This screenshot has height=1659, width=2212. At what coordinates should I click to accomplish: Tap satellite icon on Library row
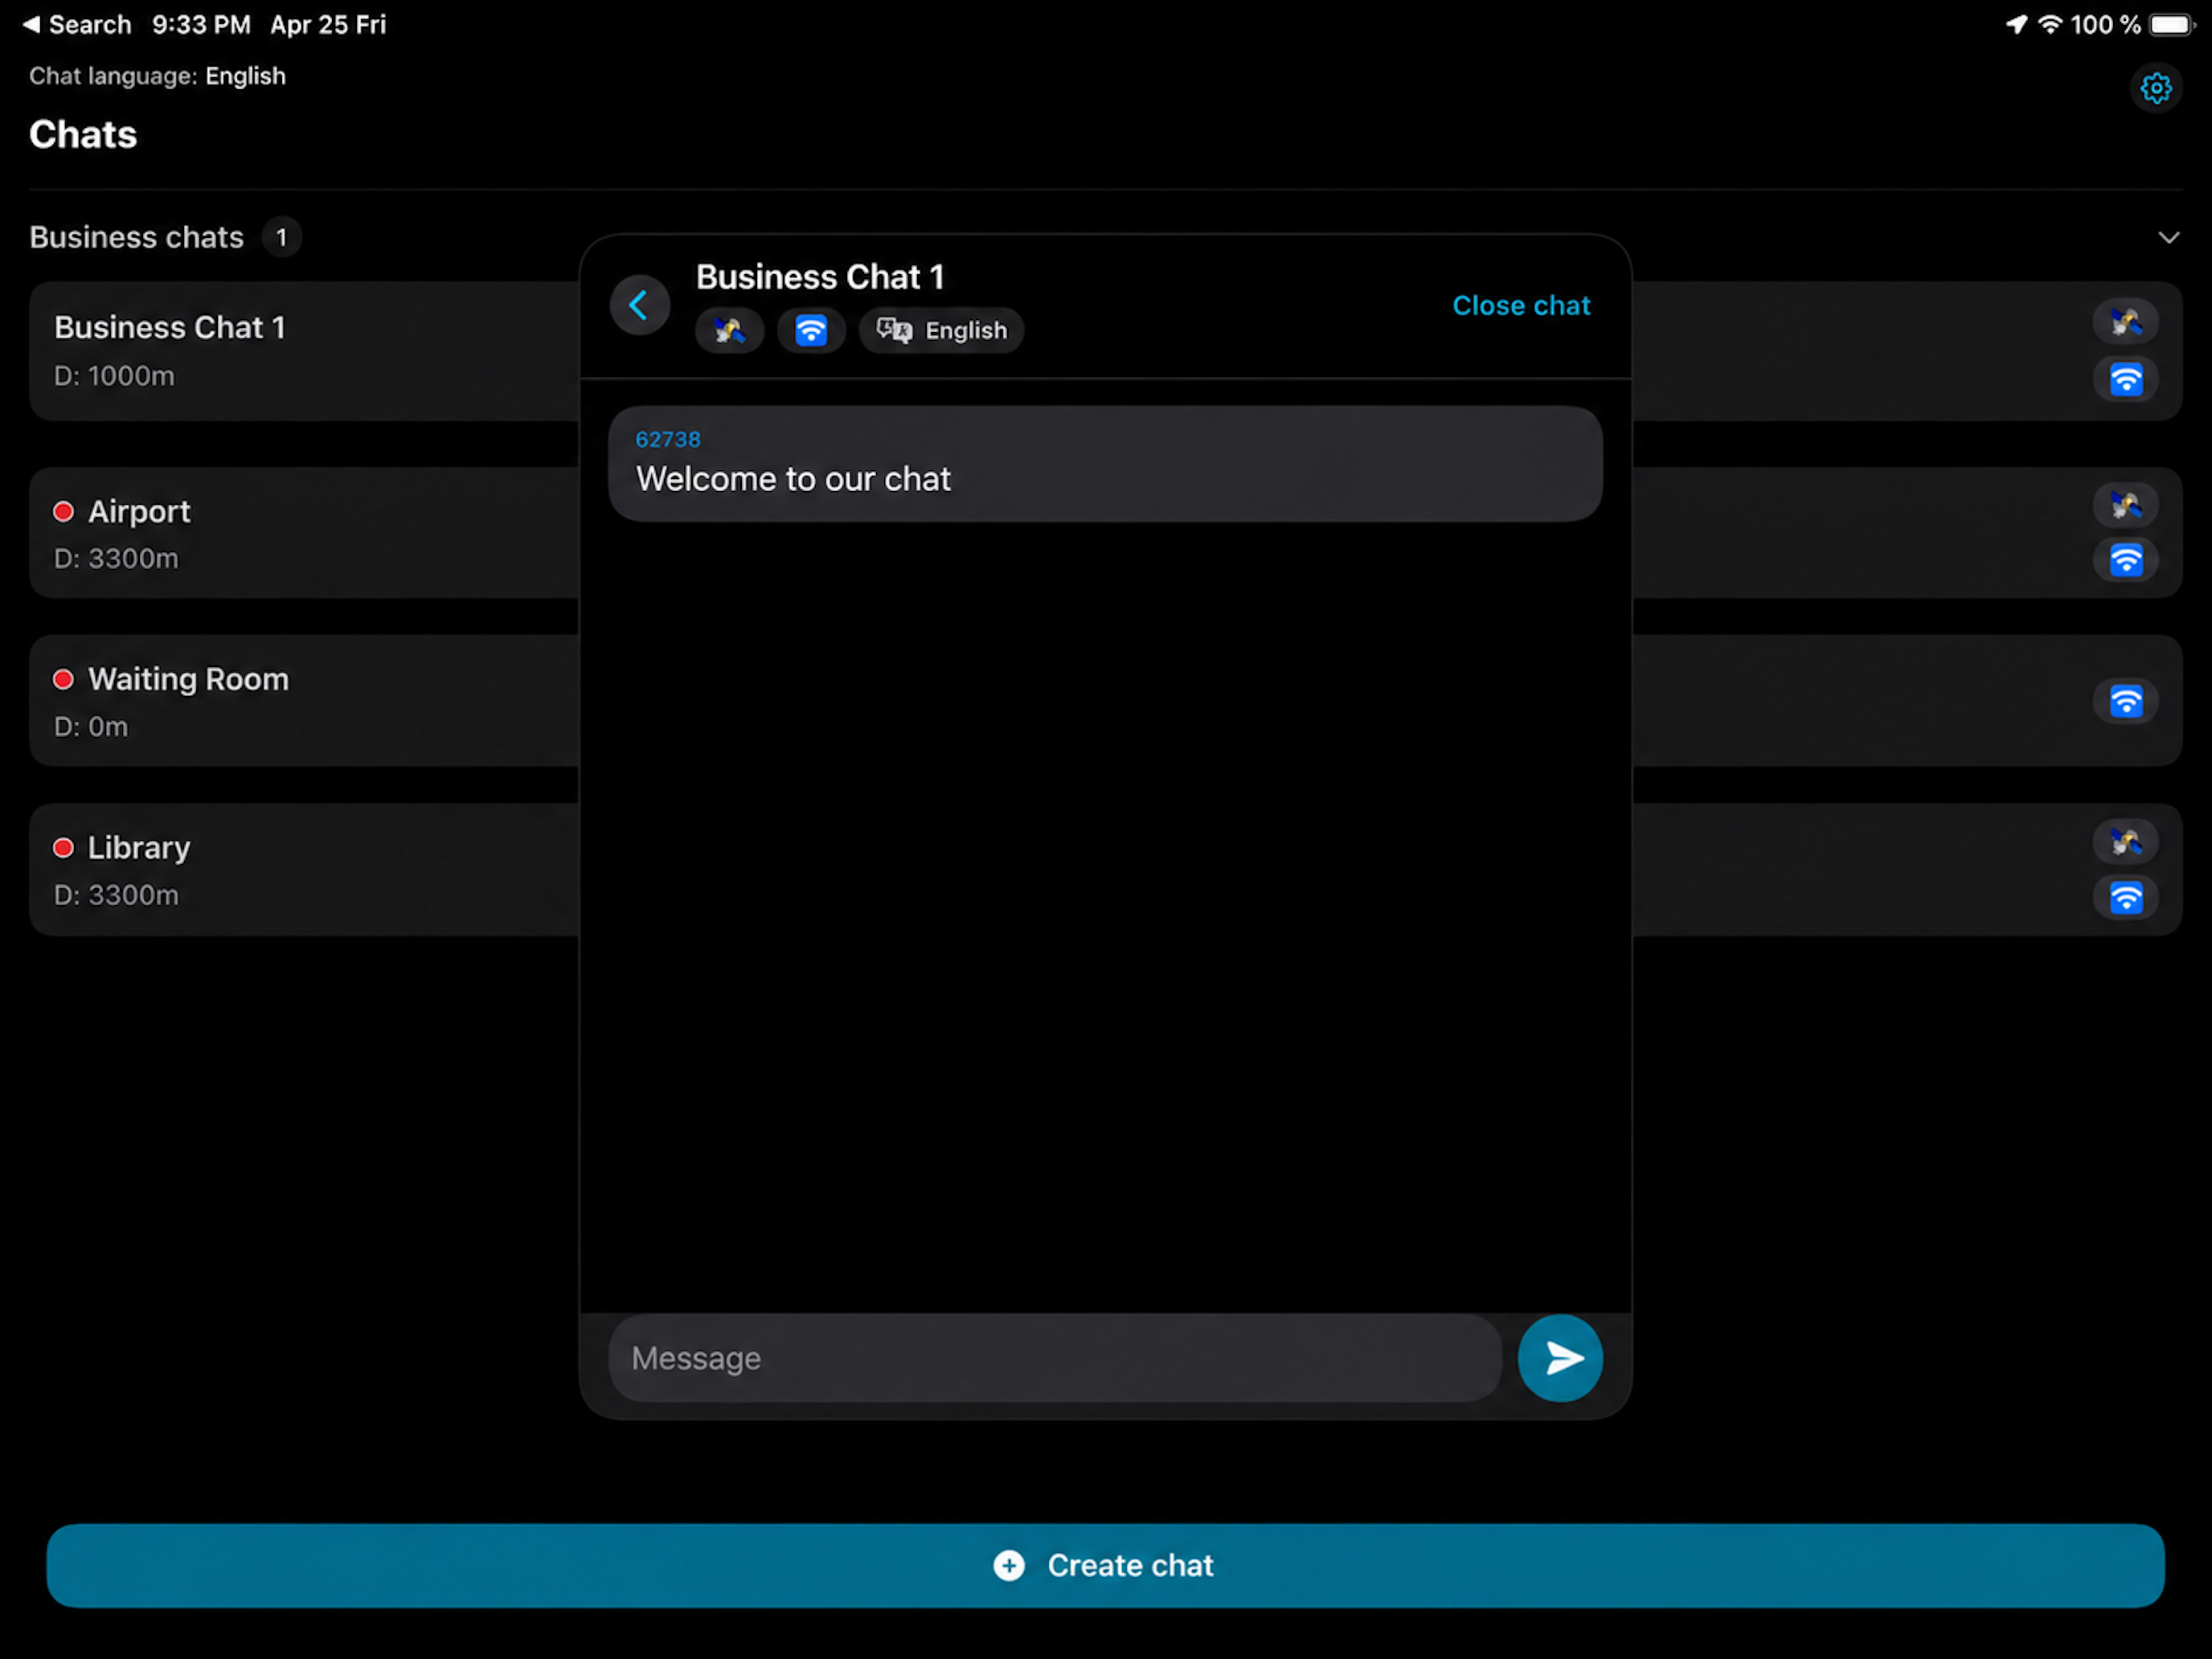point(2125,842)
